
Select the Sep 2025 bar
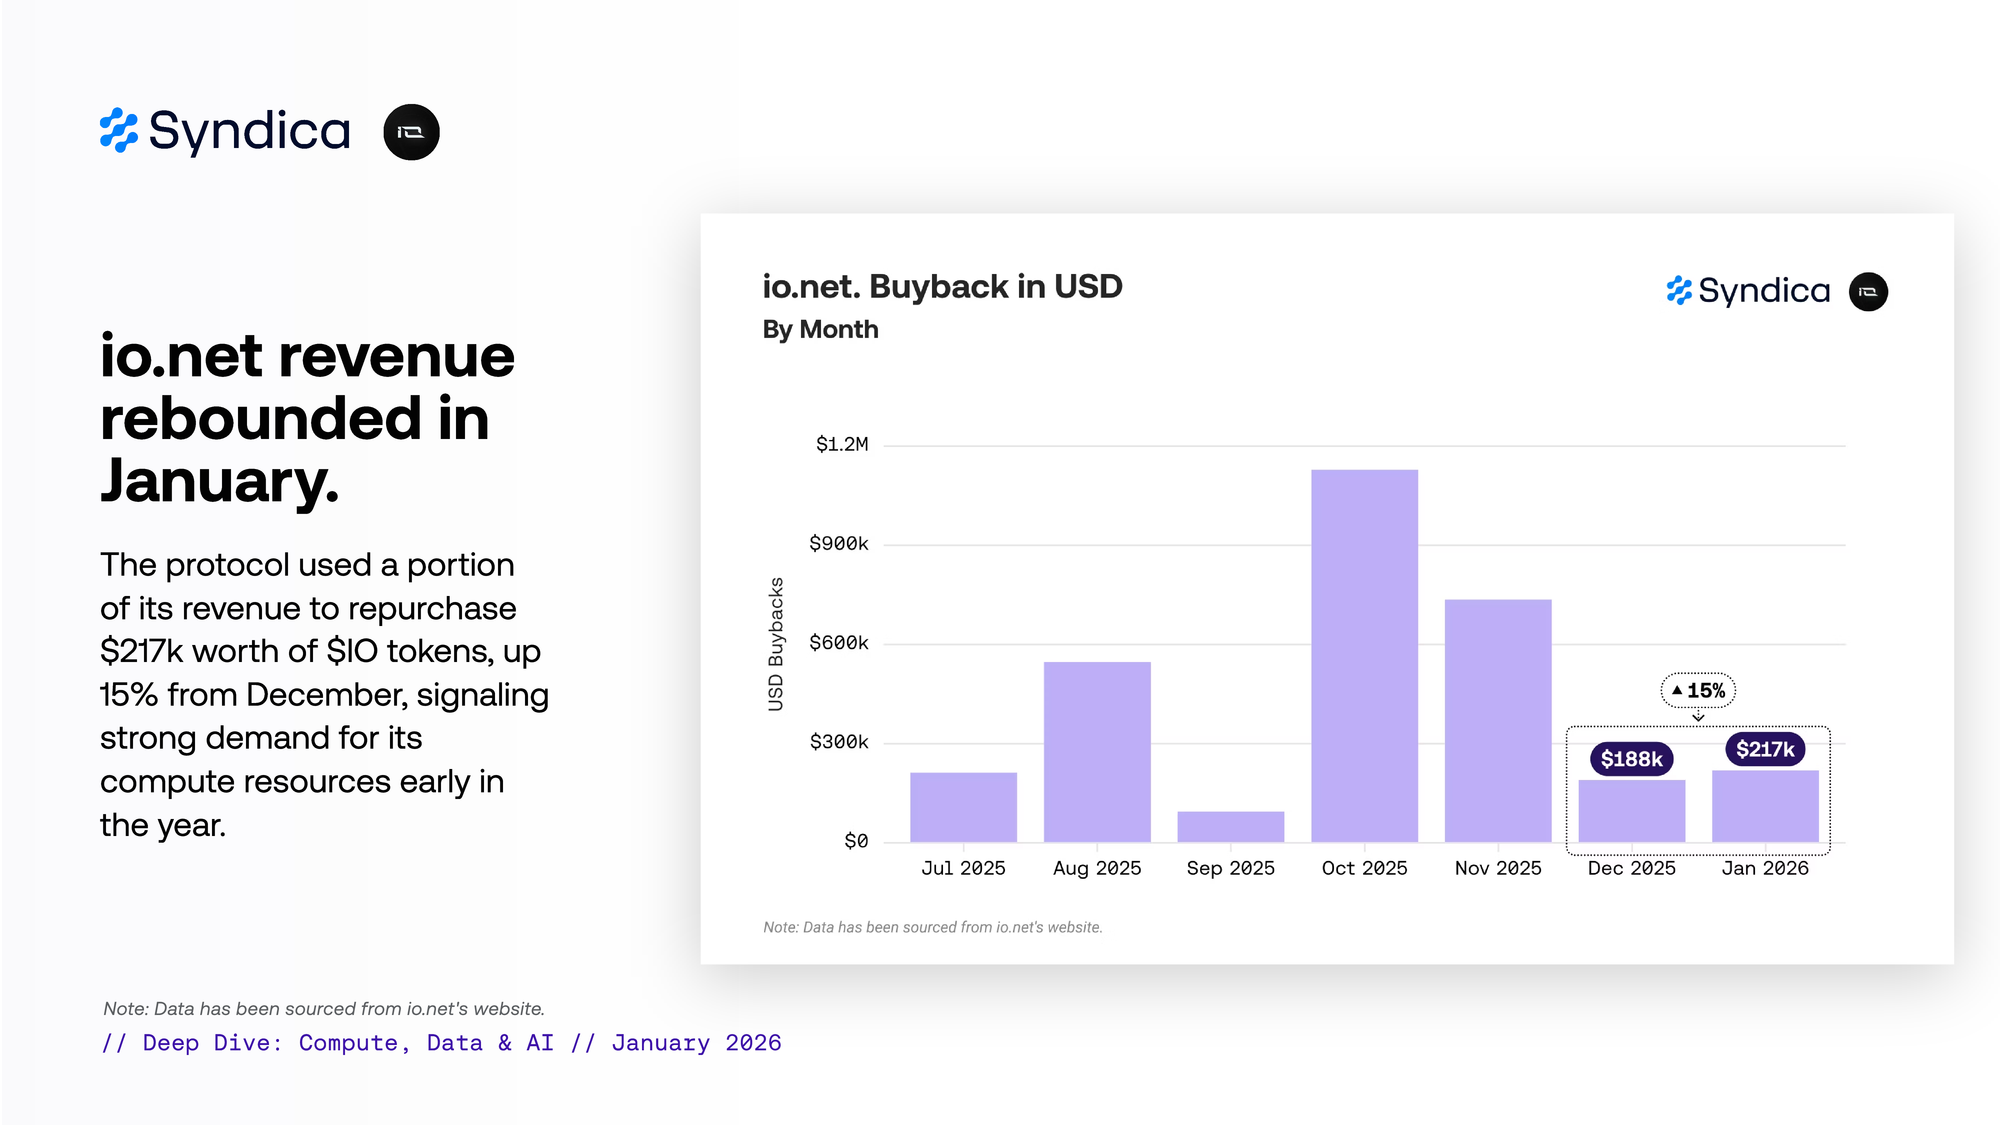pos(1230,826)
